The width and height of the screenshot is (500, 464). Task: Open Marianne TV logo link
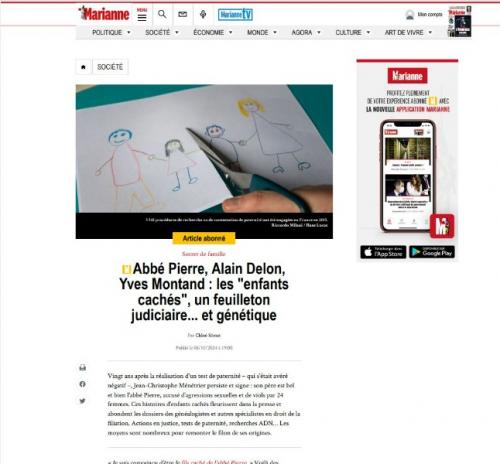(235, 15)
